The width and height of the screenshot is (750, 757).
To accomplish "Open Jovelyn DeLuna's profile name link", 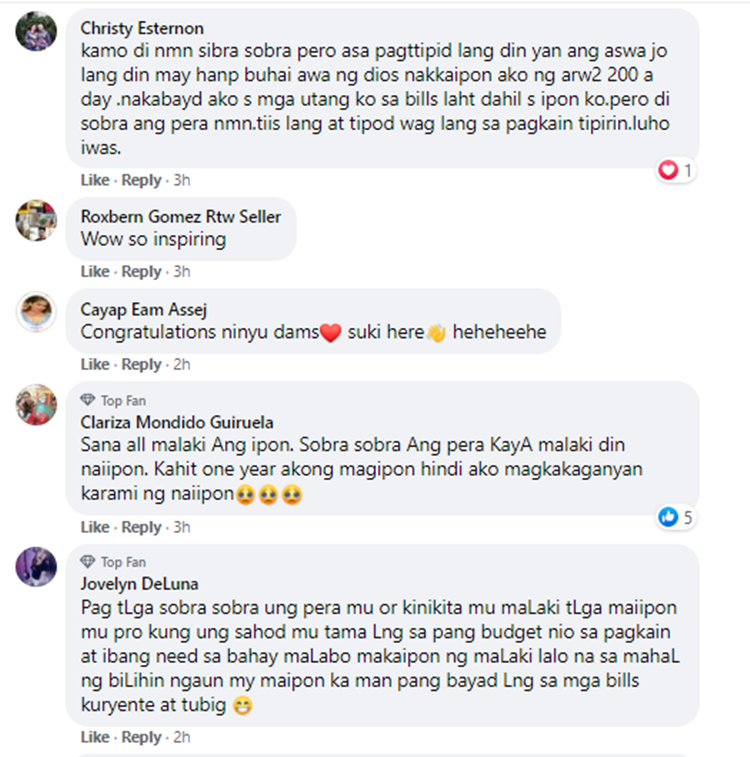I will [139, 584].
